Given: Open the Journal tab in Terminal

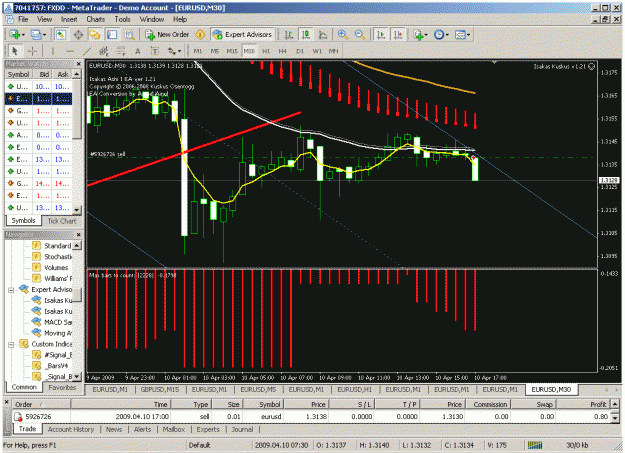Looking at the screenshot, I should [x=242, y=429].
